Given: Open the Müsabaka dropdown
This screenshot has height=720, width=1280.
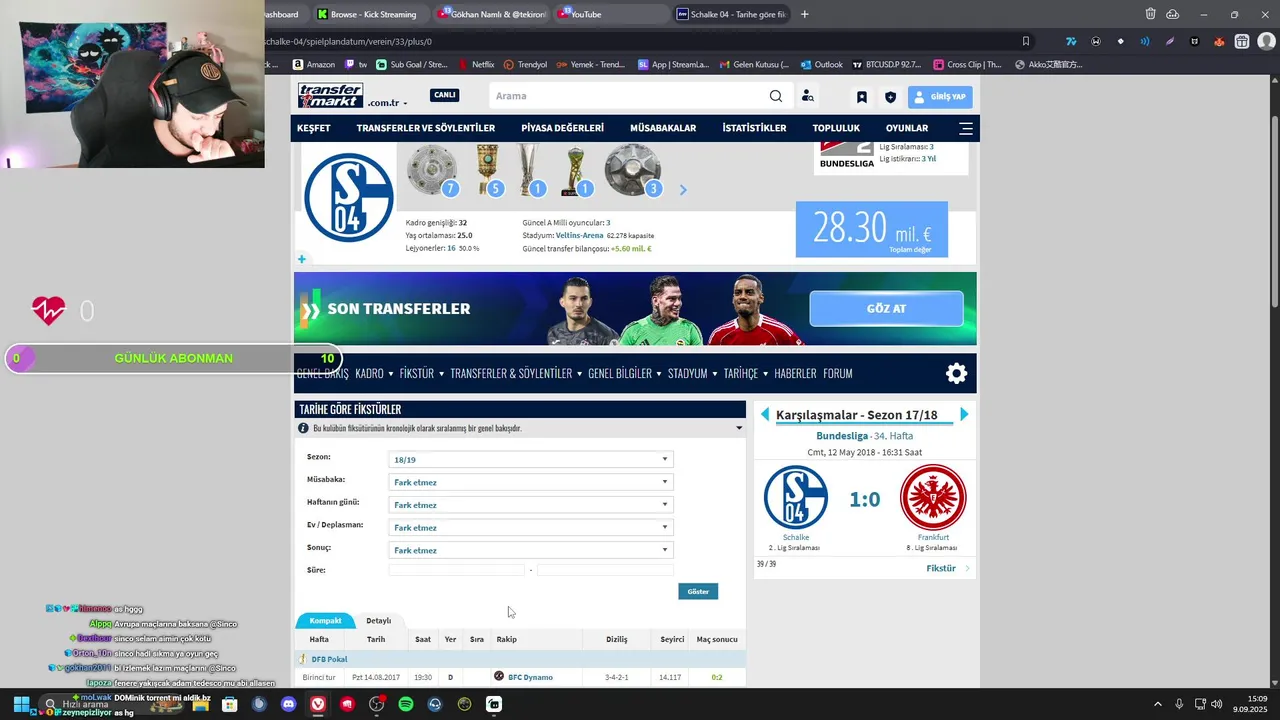Looking at the screenshot, I should coord(530,482).
